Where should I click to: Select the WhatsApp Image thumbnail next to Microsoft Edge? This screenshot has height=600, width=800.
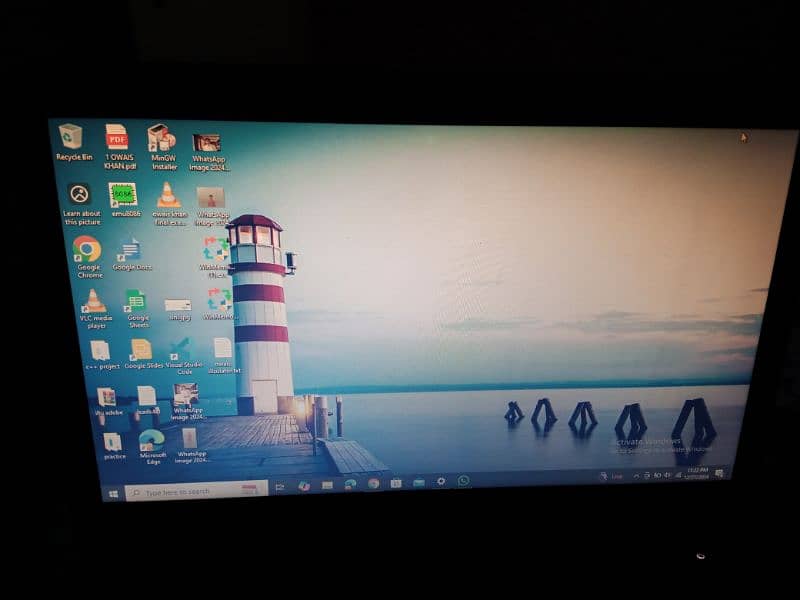coord(191,445)
